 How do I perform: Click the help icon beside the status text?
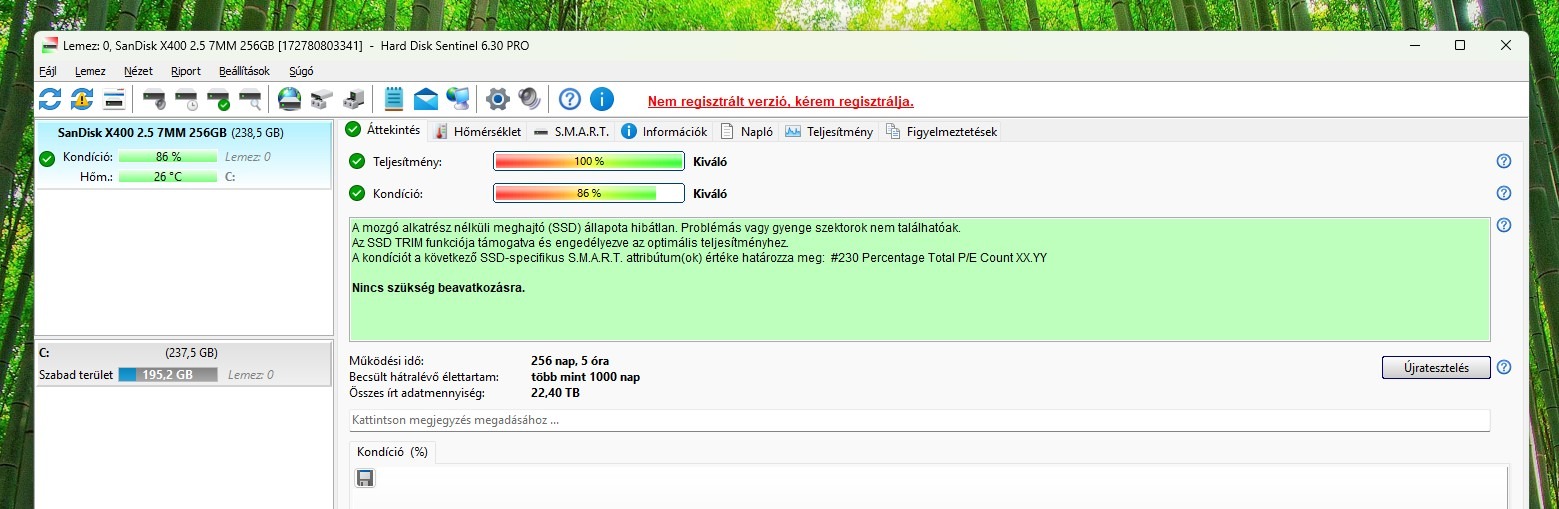point(1503,225)
